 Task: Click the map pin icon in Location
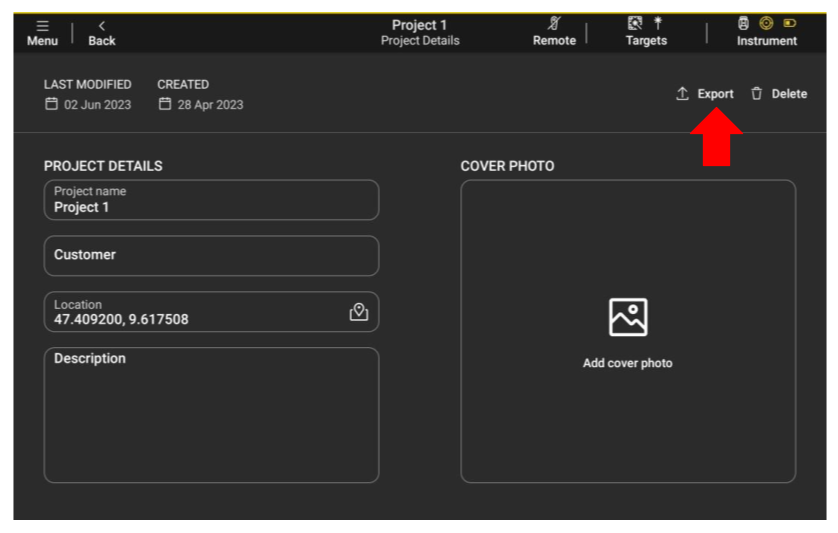[359, 313]
